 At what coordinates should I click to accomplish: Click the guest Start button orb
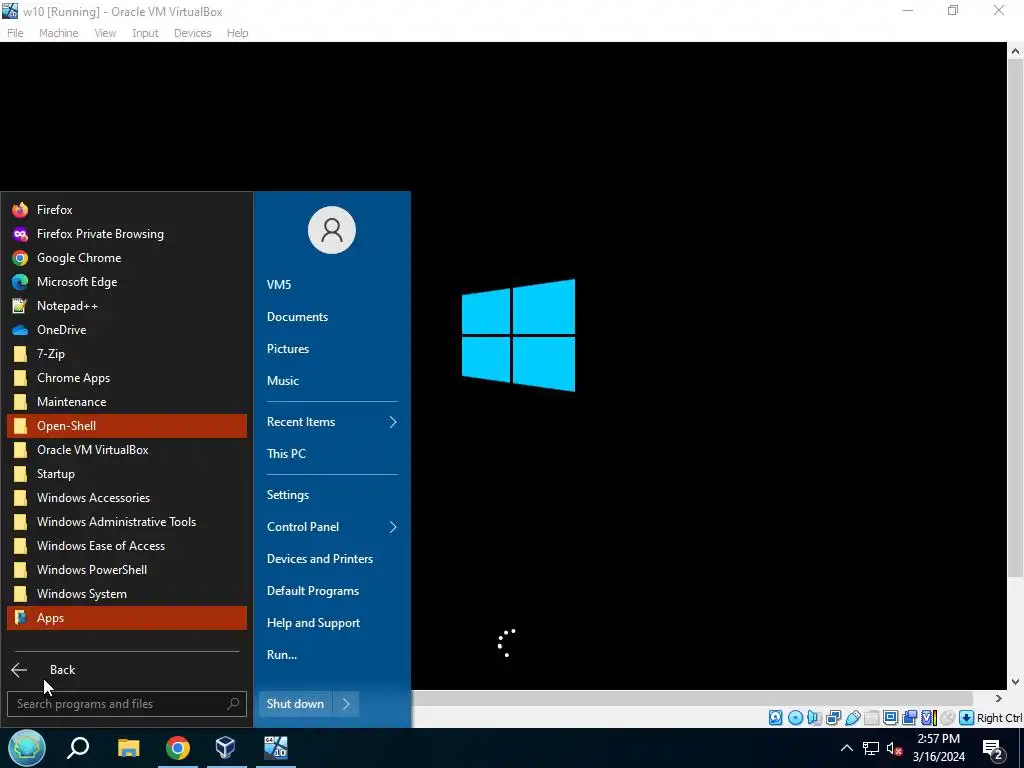[x=27, y=748]
